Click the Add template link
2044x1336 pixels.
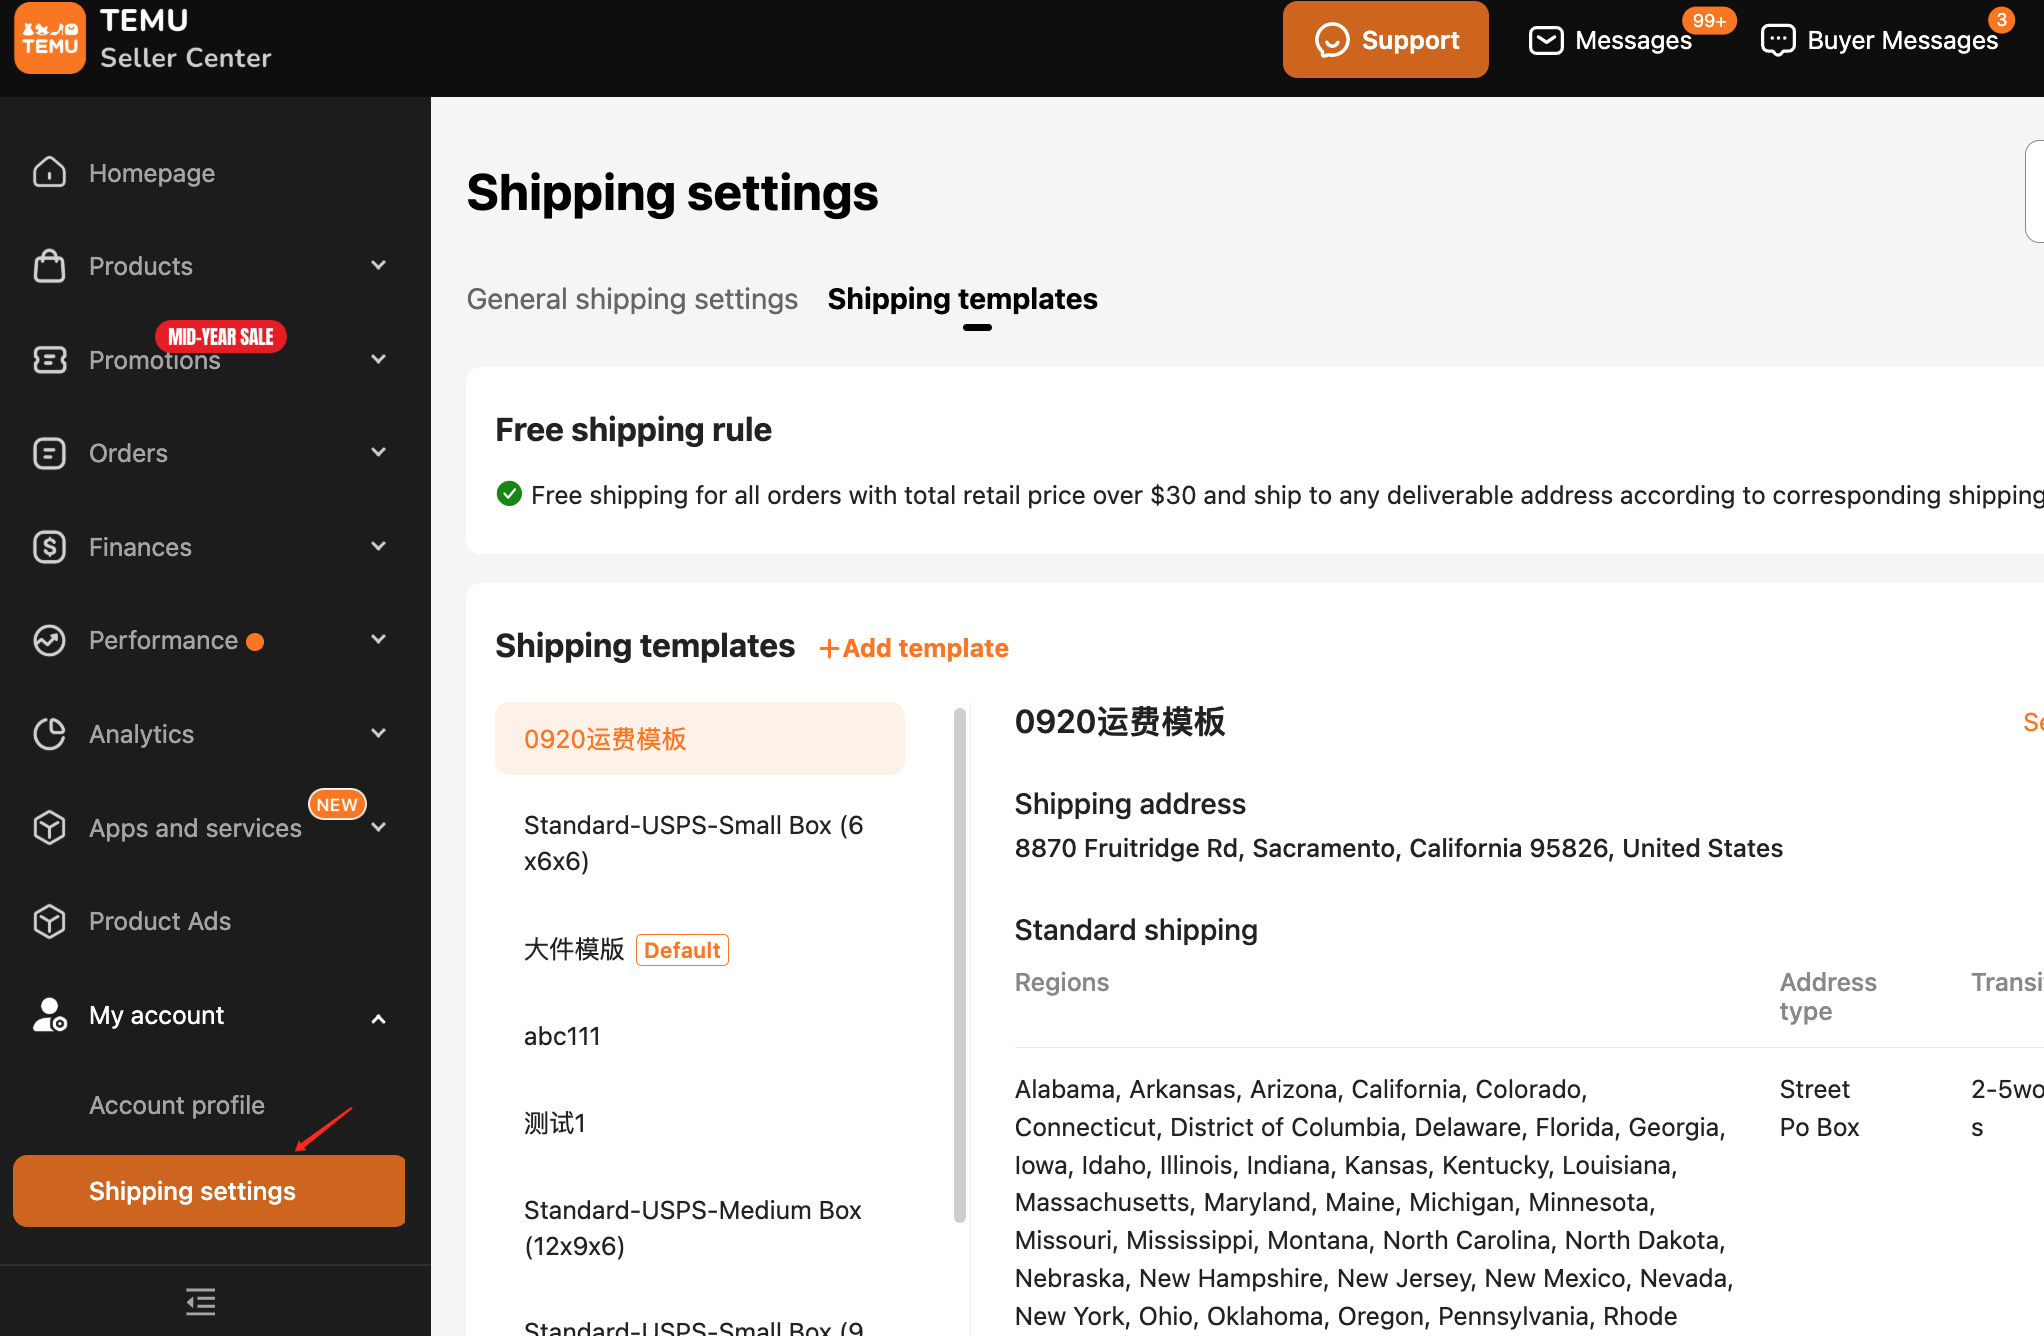pyautogui.click(x=914, y=648)
